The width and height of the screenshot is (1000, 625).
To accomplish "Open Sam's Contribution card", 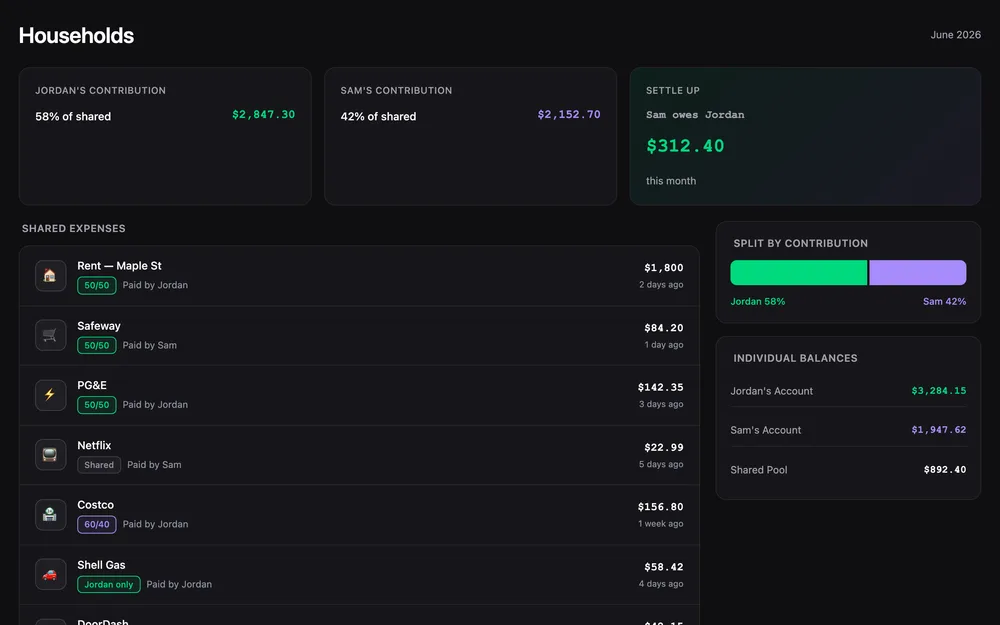I will [471, 136].
